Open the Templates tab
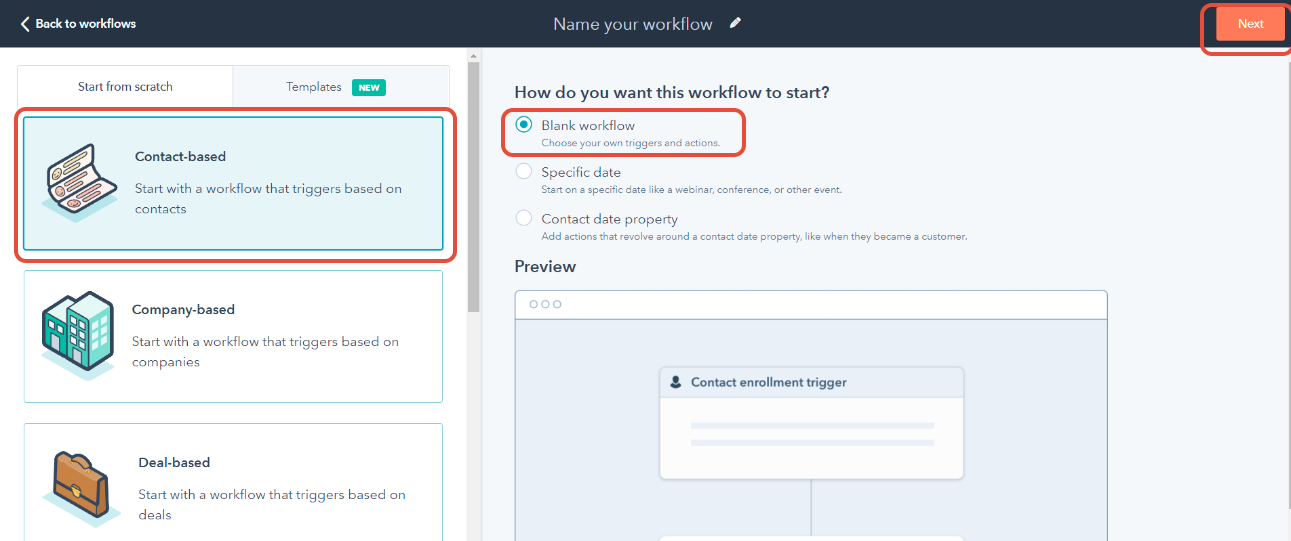 pyautogui.click(x=341, y=87)
